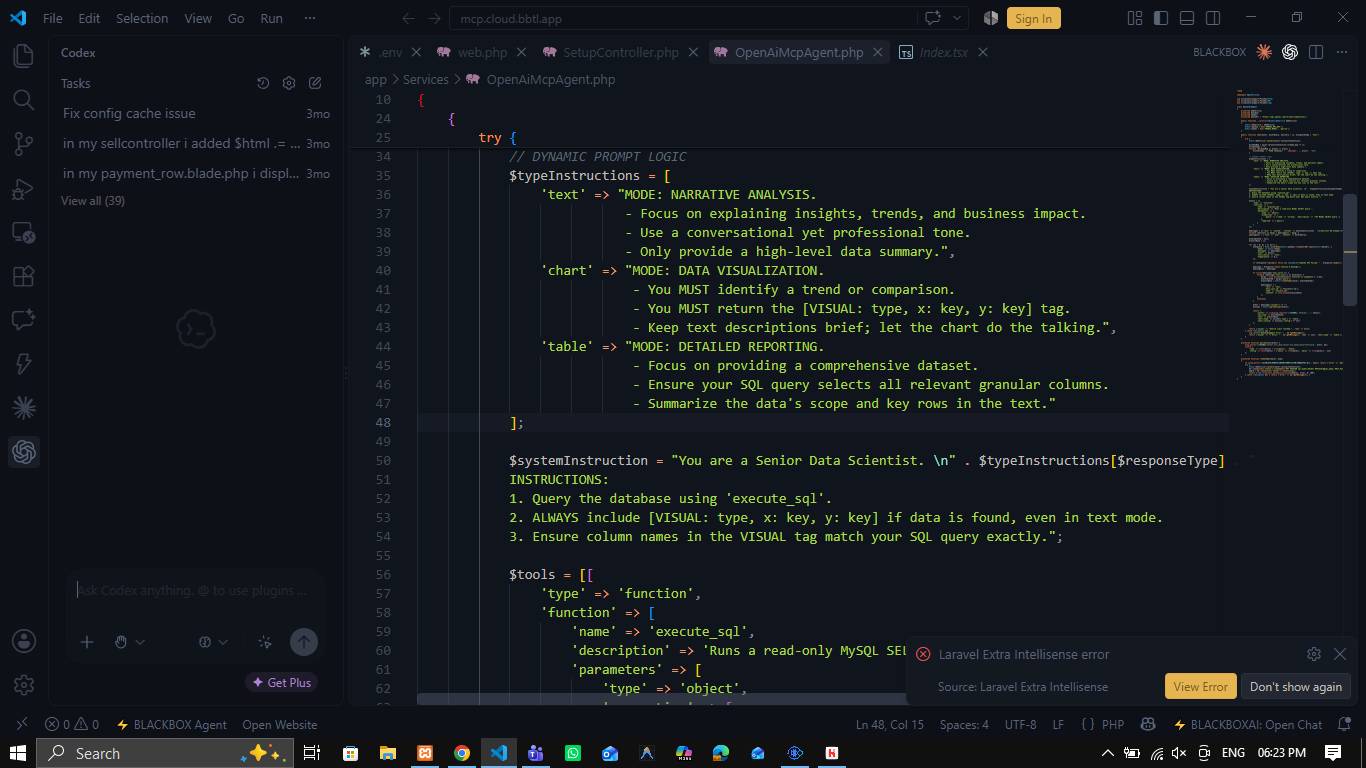1366x768 pixels.
Task: Toggle the secondary side bar layout button
Action: [1213, 18]
